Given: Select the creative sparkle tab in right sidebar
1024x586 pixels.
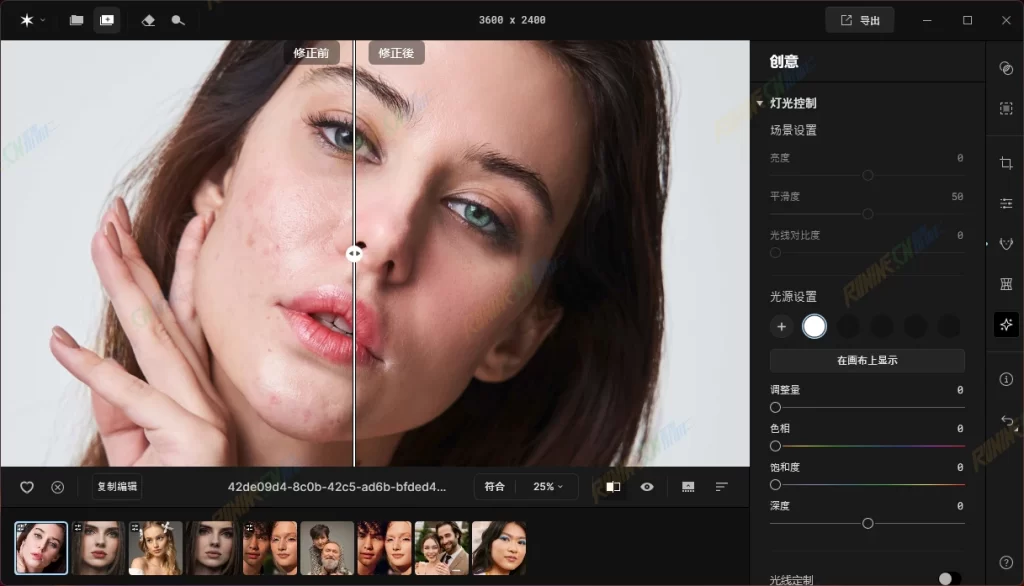Looking at the screenshot, I should pyautogui.click(x=1006, y=323).
